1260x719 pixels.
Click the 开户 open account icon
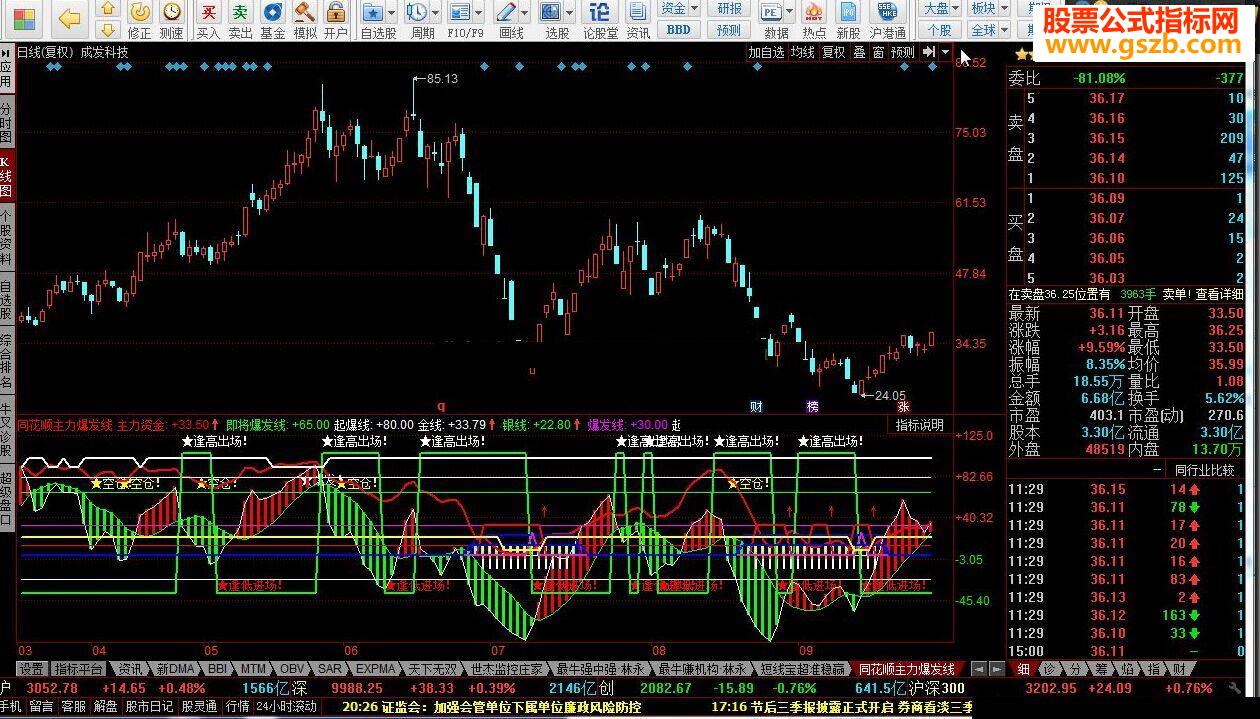click(336, 20)
